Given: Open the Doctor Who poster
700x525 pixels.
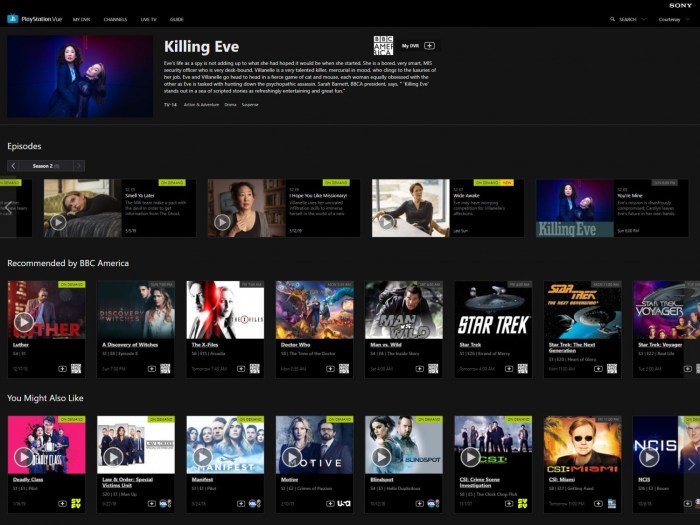Looking at the screenshot, I should 314,309.
